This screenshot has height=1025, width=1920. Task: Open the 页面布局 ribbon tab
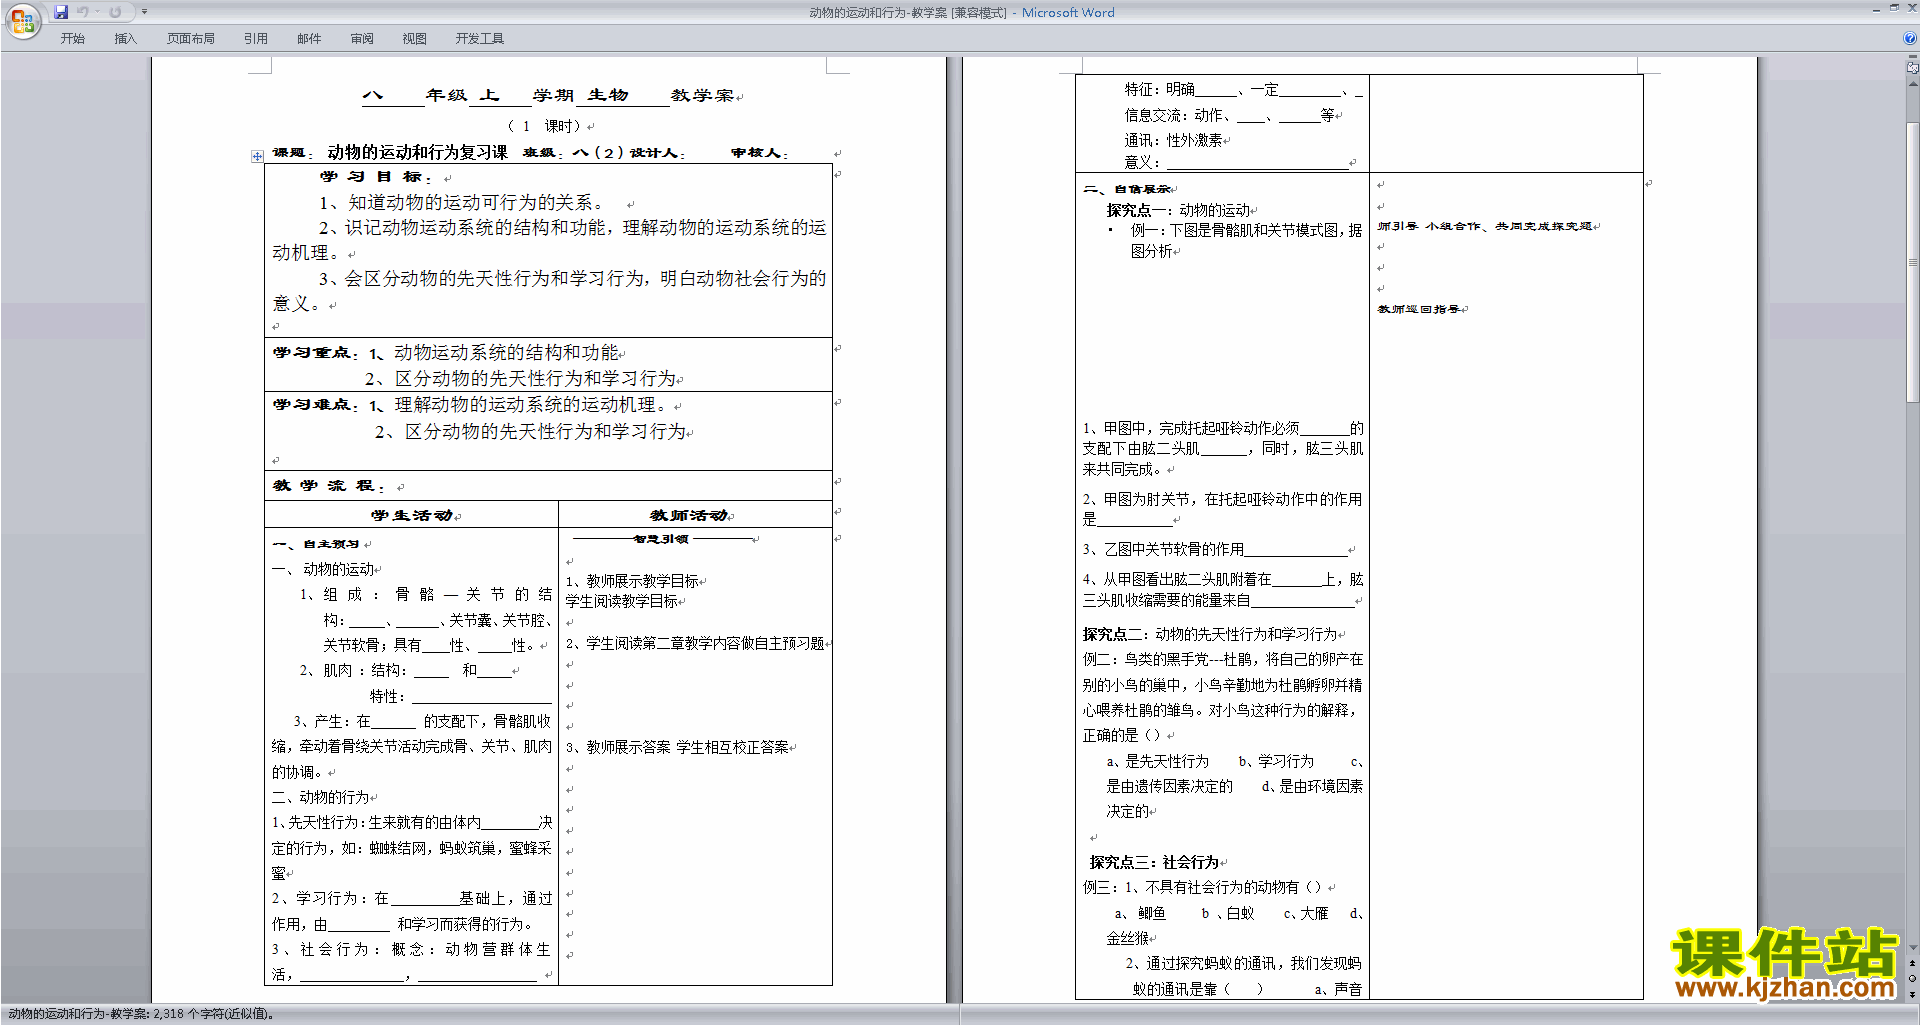point(191,38)
